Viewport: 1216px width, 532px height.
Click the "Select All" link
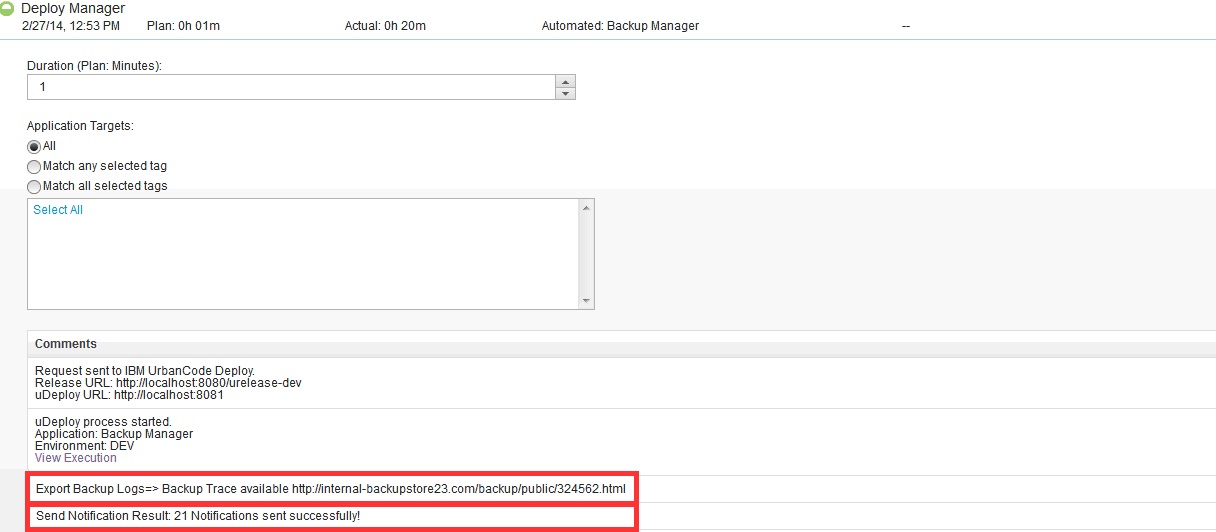tap(58, 210)
